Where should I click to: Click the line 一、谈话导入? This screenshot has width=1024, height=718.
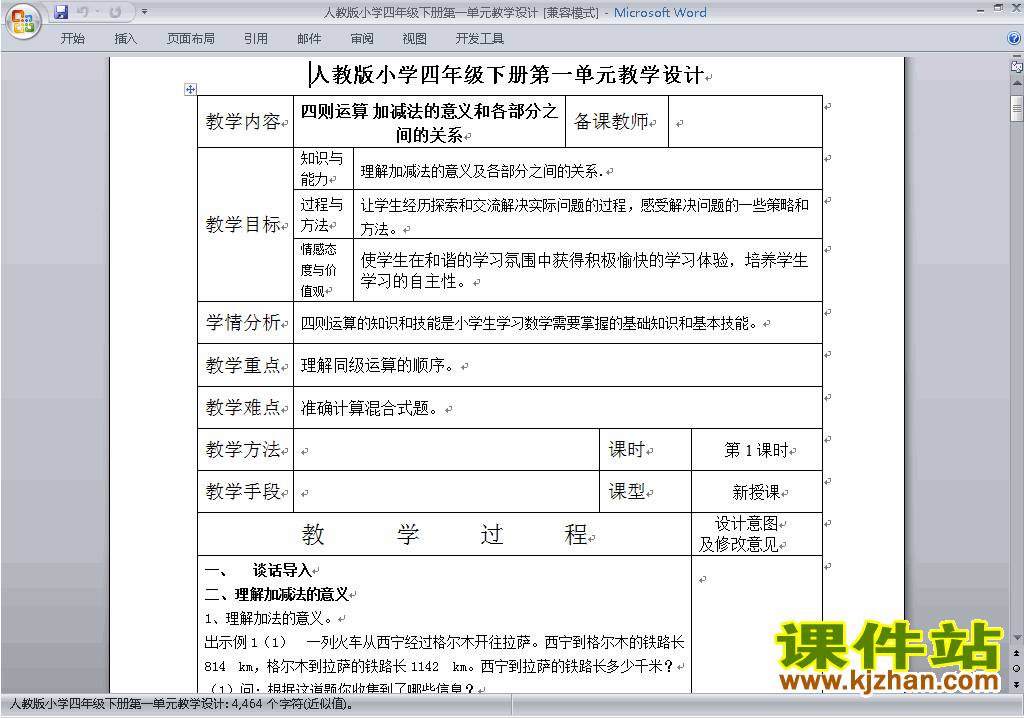(261, 570)
